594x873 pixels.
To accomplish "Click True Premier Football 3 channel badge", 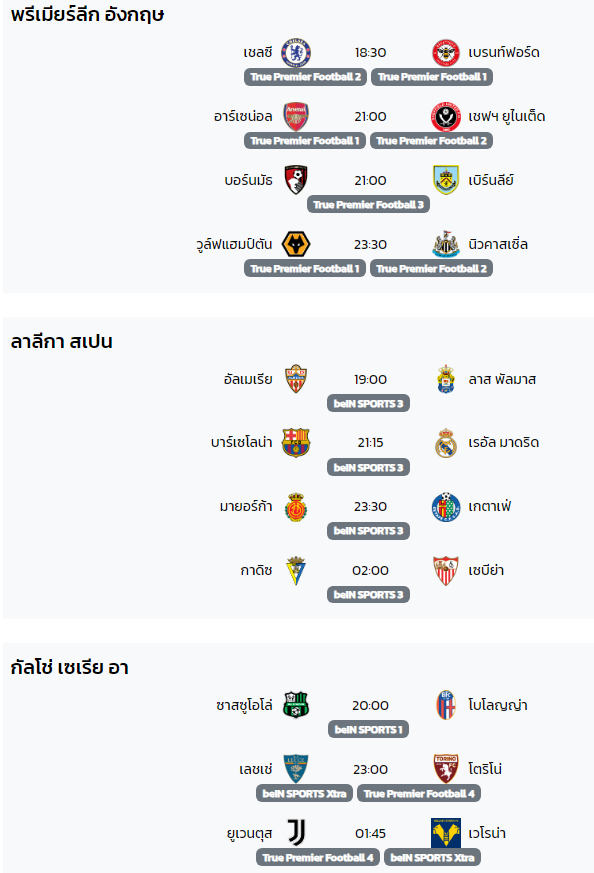I will 369,204.
